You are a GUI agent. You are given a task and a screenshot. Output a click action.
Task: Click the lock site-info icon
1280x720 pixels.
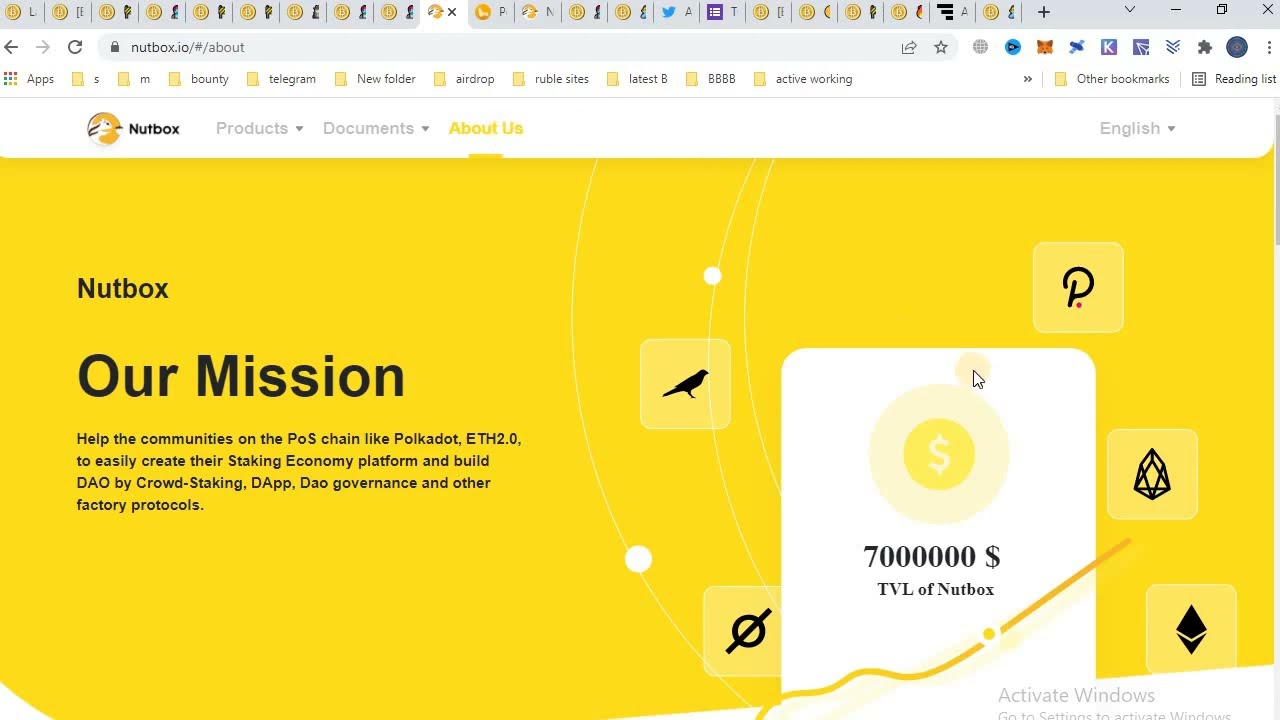click(115, 47)
